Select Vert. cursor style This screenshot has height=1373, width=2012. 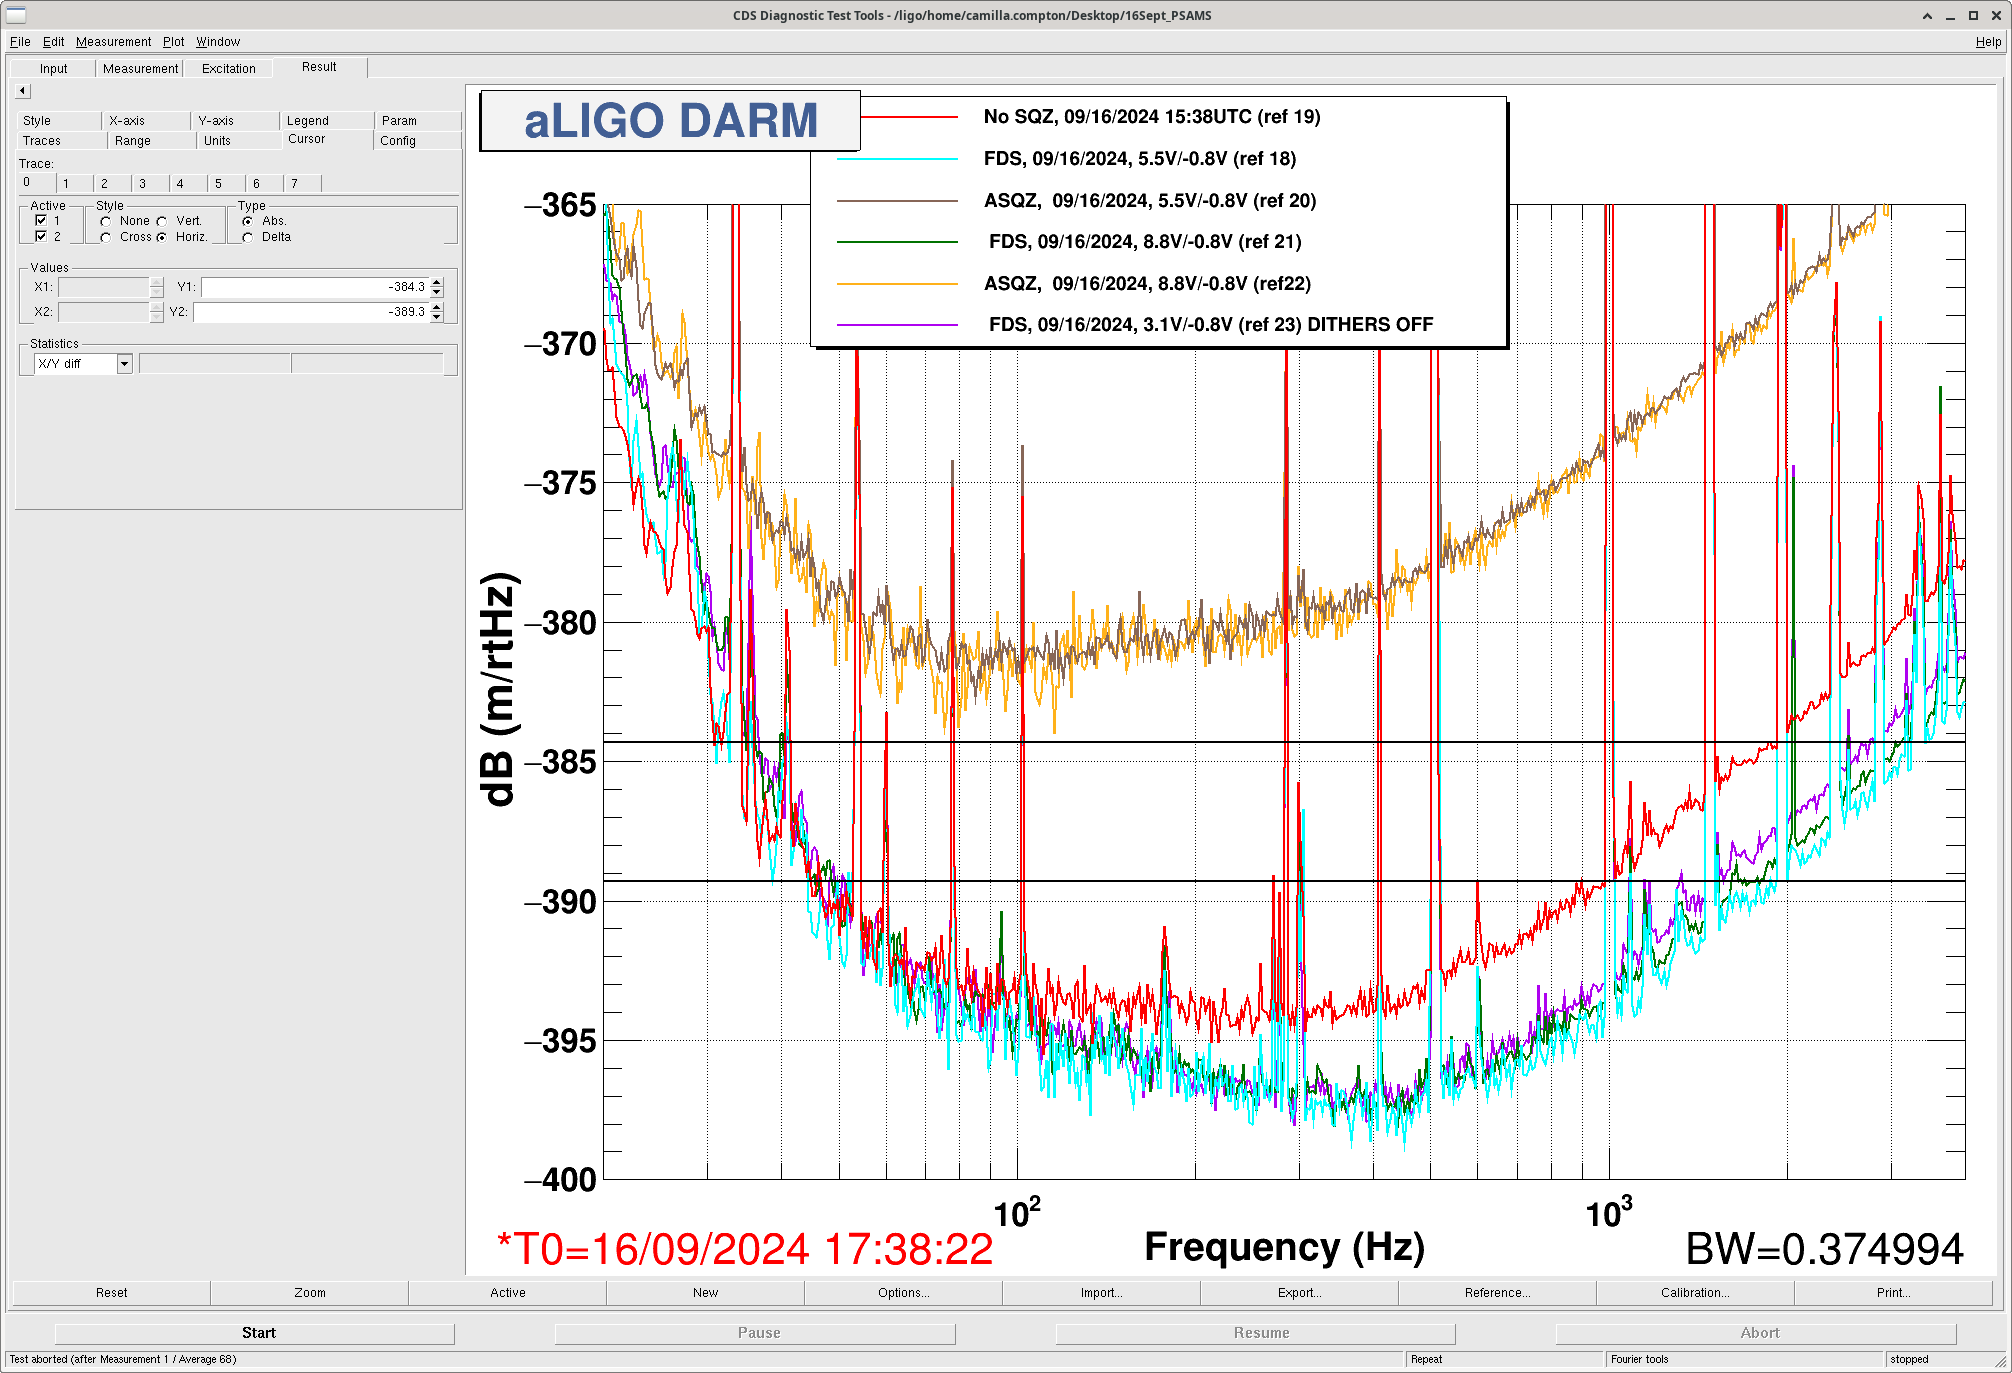(x=162, y=221)
